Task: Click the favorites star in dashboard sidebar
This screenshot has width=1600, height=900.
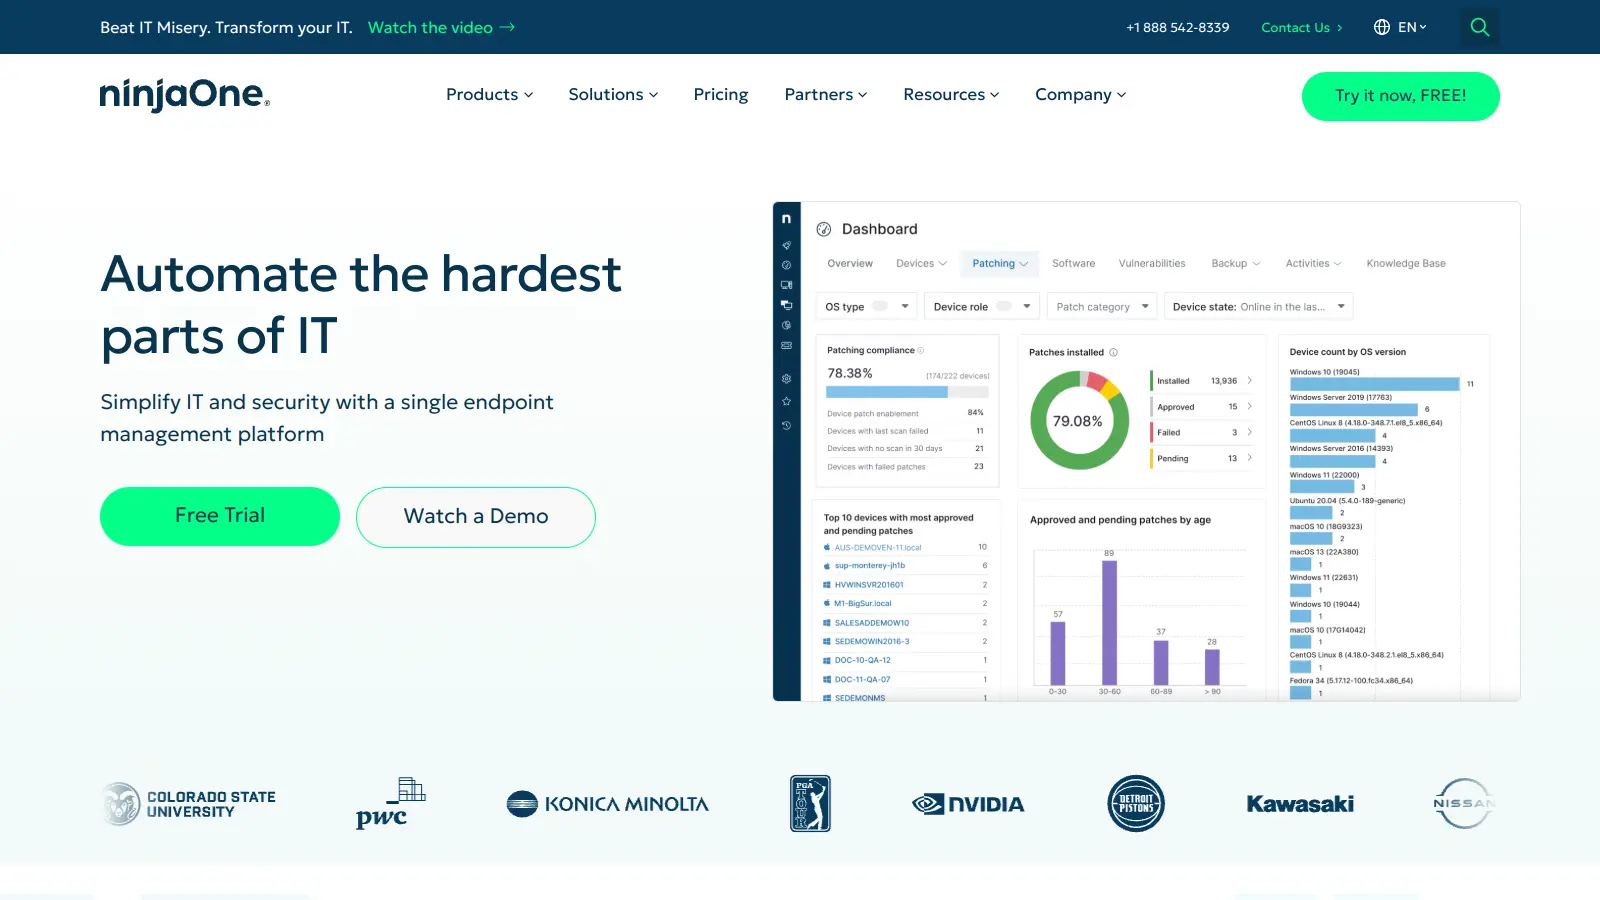Action: [787, 401]
